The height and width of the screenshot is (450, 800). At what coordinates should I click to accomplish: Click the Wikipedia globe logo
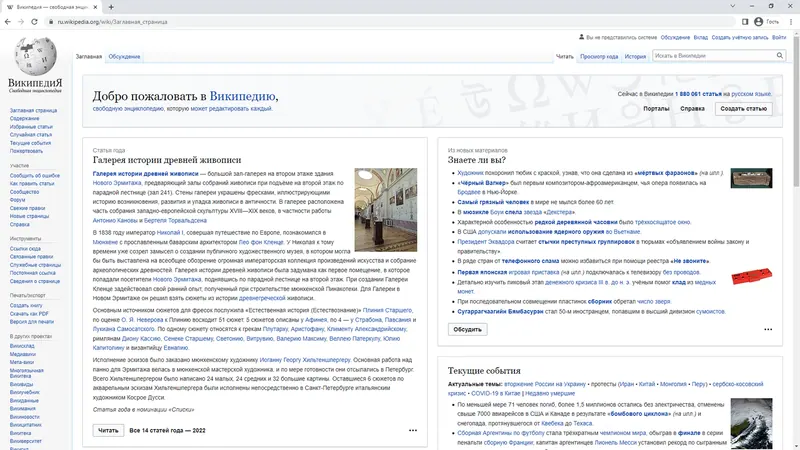(x=35, y=56)
